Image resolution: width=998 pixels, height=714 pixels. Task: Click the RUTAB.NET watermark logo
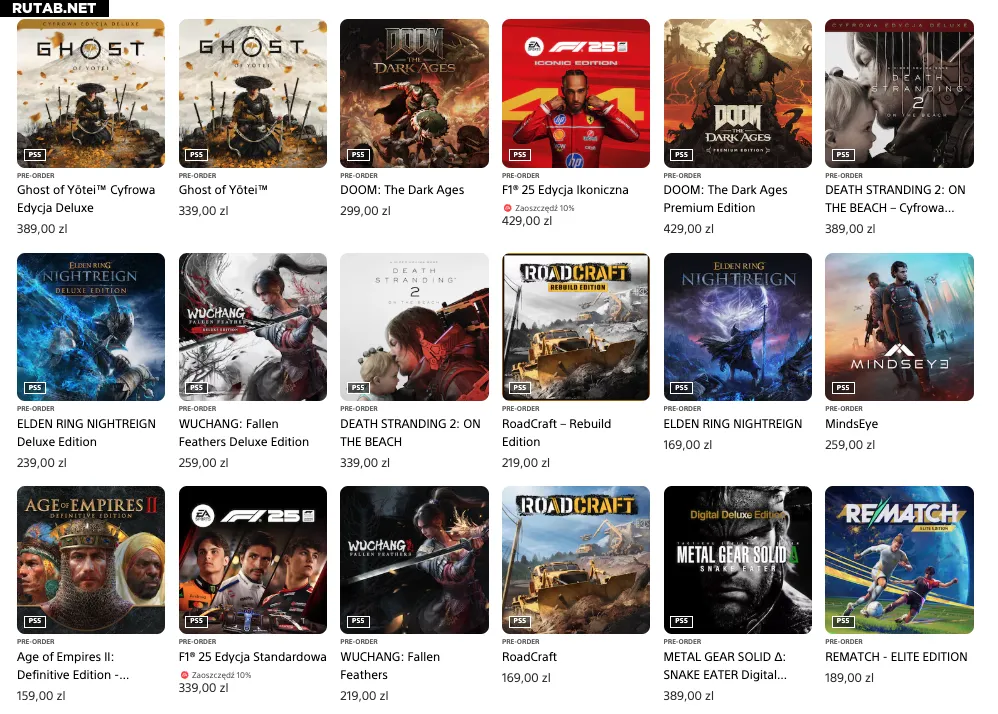coord(54,8)
